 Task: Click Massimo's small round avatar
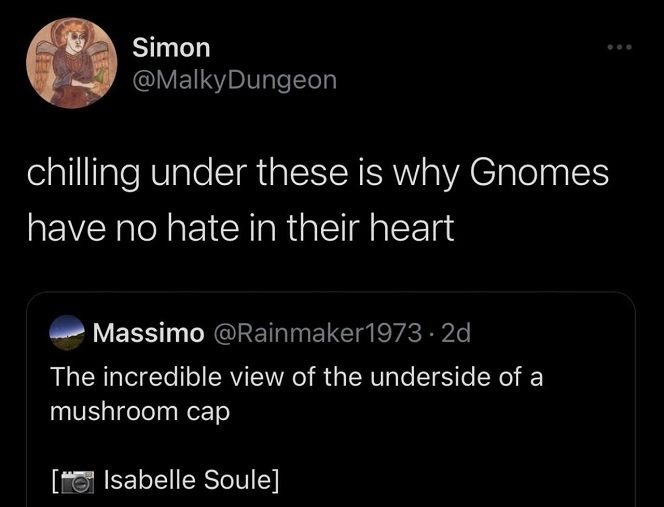tap(66, 333)
